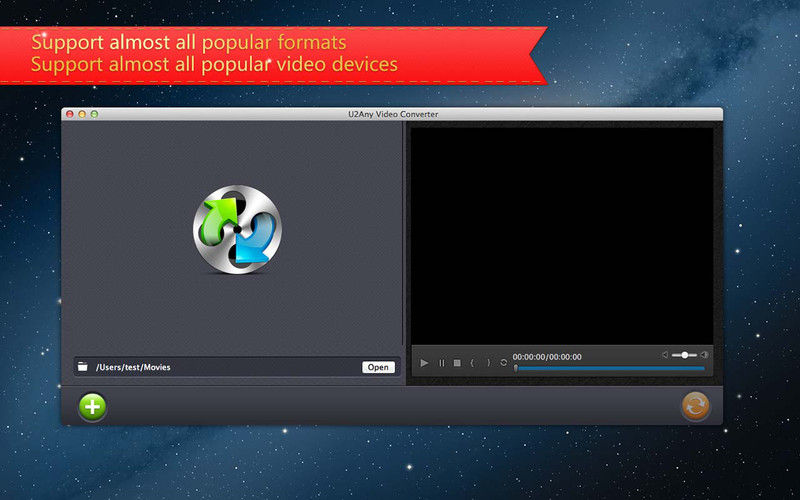800x500 pixels.
Task: Pause the video preview
Action: [x=442, y=363]
